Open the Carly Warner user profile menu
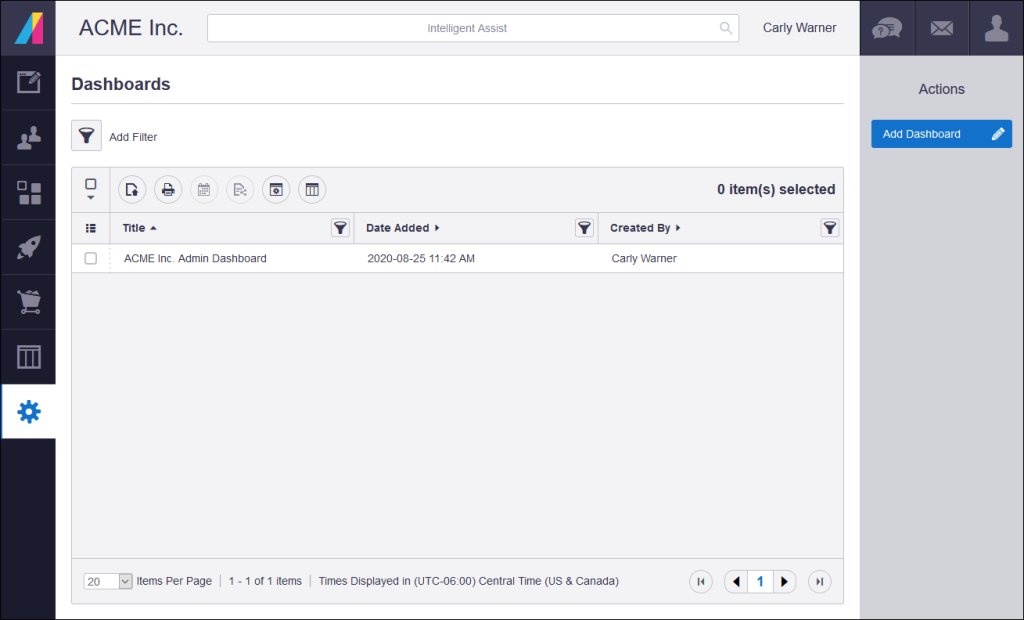 [799, 27]
